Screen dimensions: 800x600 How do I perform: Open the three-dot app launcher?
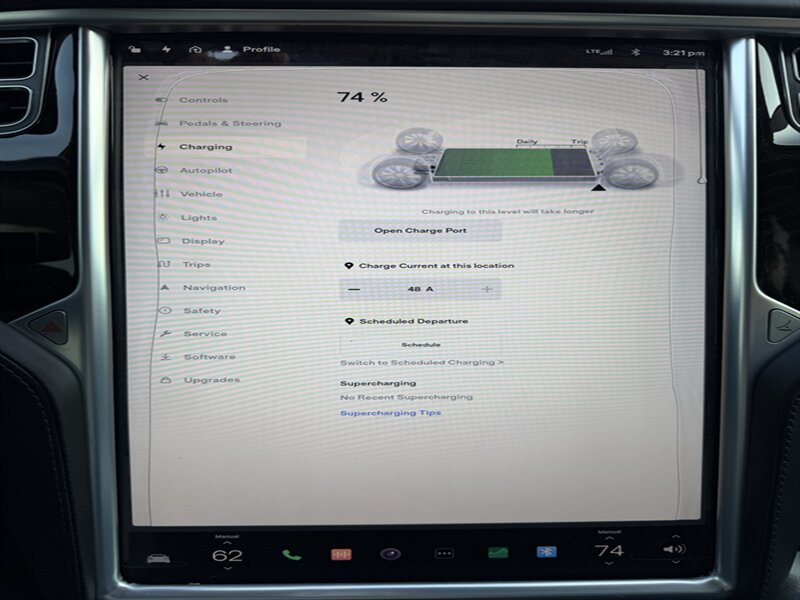(444, 553)
